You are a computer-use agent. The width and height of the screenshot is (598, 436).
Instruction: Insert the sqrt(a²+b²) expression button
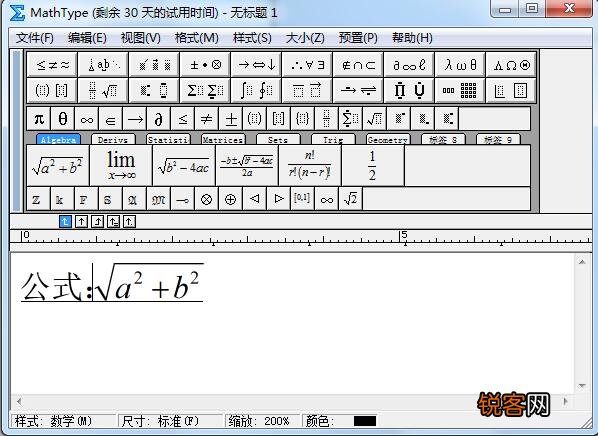coord(58,166)
